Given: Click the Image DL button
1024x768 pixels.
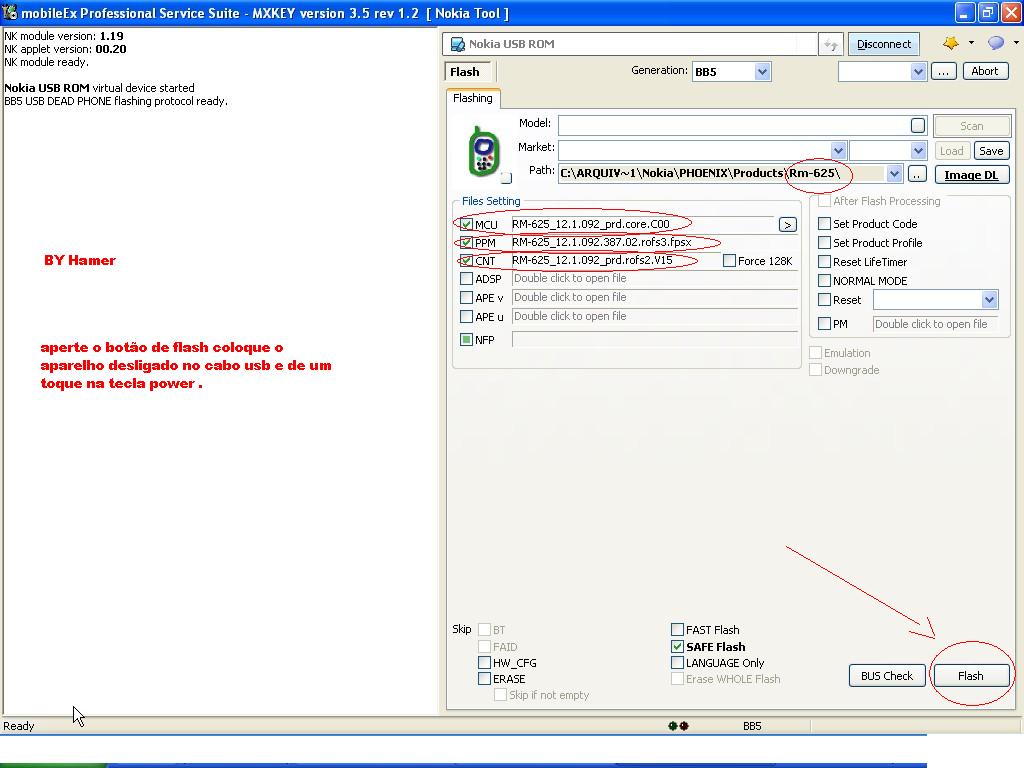Looking at the screenshot, I should coord(971,174).
